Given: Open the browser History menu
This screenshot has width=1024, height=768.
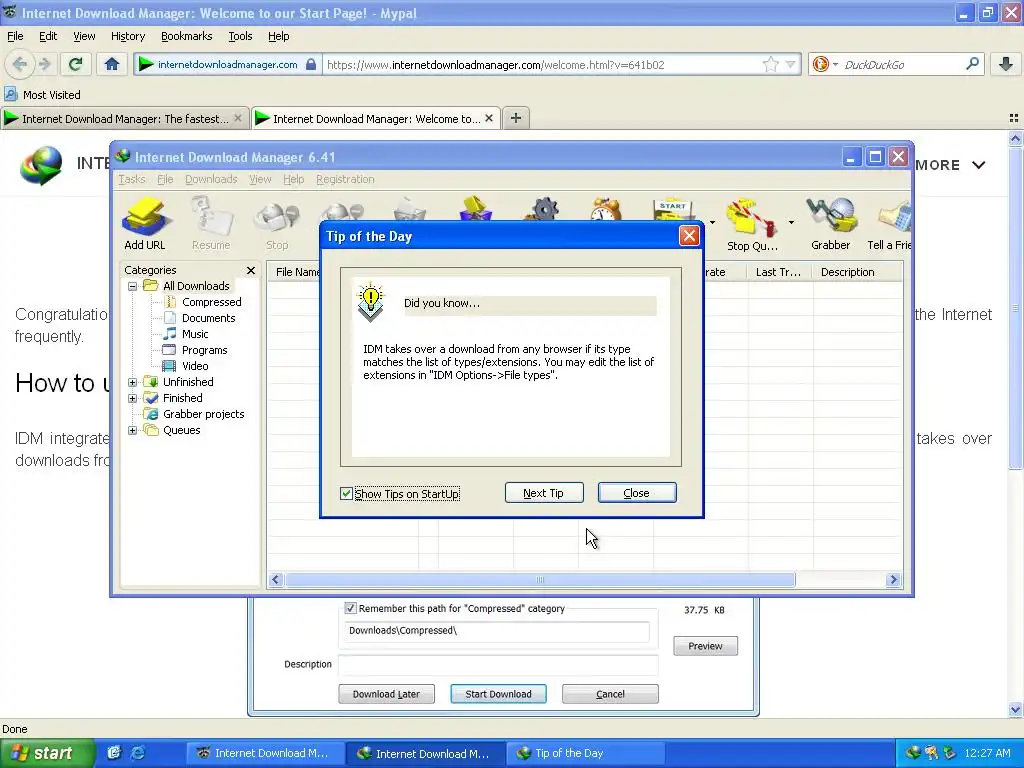Looking at the screenshot, I should click(x=128, y=37).
